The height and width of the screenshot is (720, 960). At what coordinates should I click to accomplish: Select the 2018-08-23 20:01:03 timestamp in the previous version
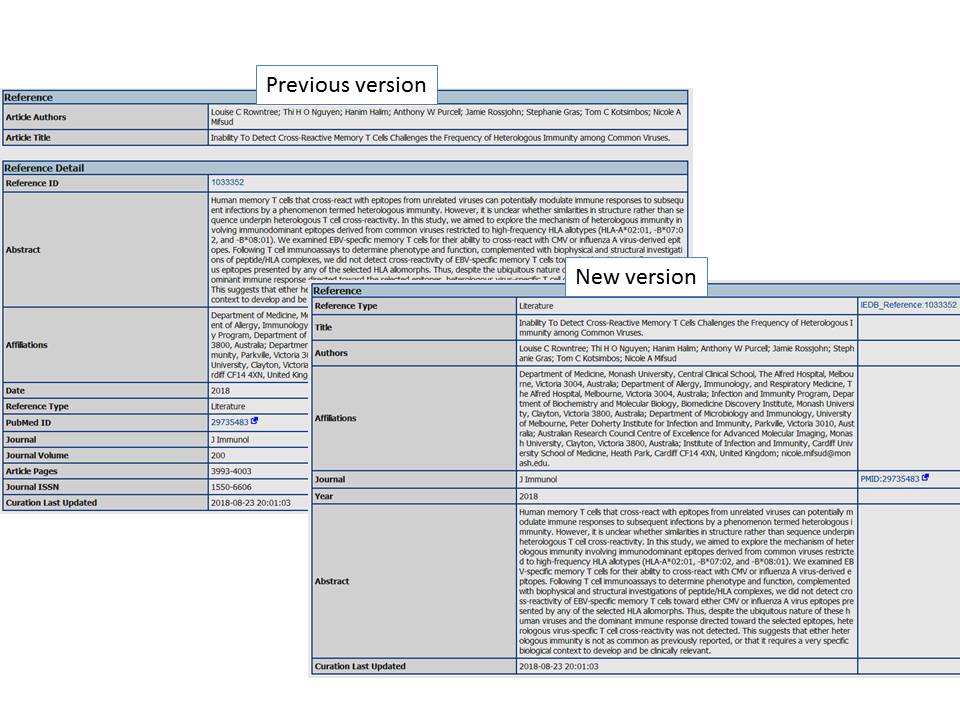tap(251, 503)
